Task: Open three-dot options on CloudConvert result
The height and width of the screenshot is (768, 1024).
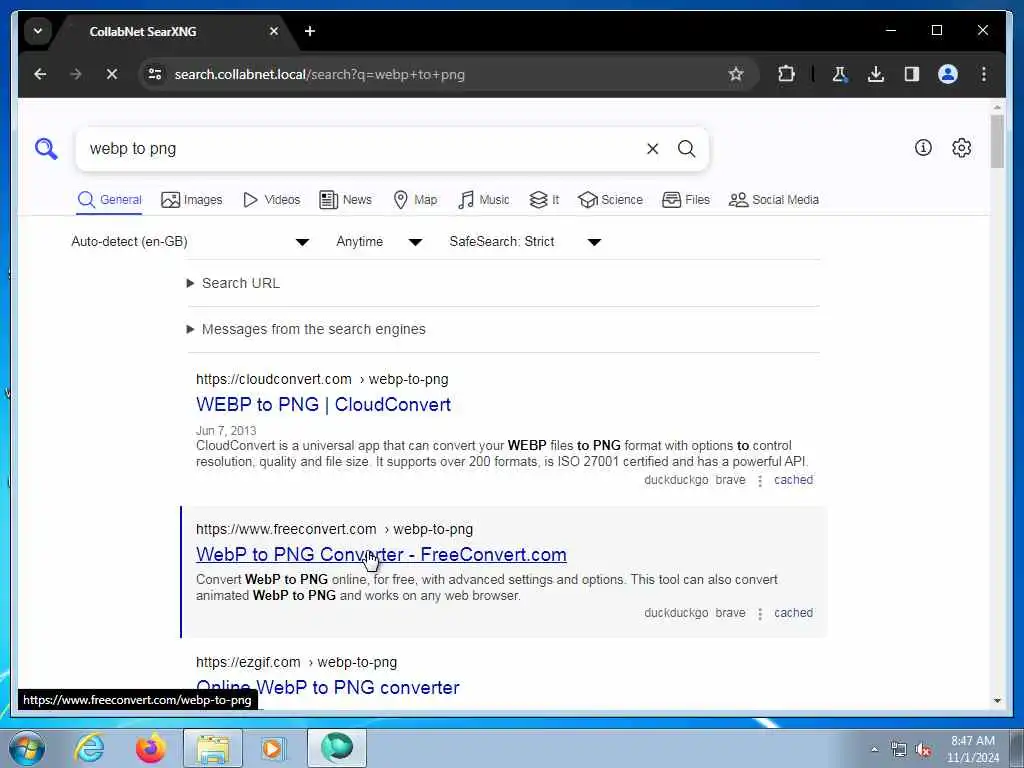Action: 760,481
